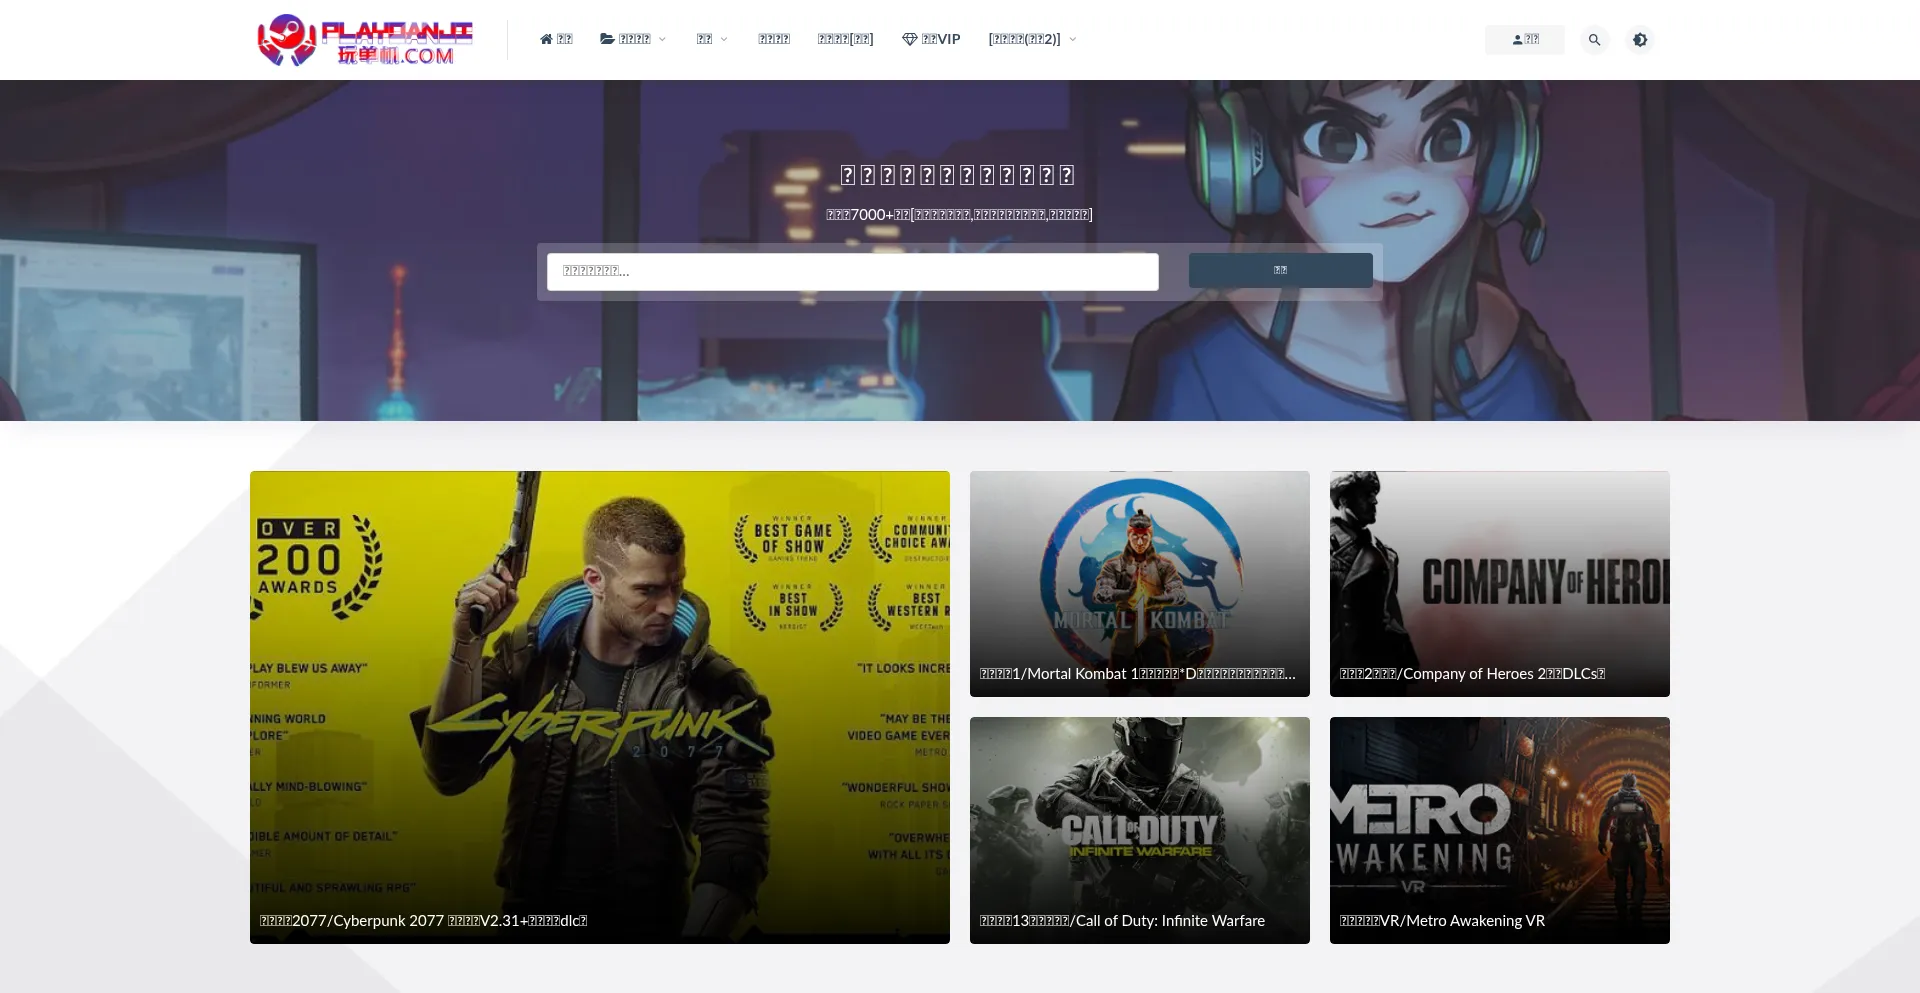Open the folder-icon category menu

633,39
